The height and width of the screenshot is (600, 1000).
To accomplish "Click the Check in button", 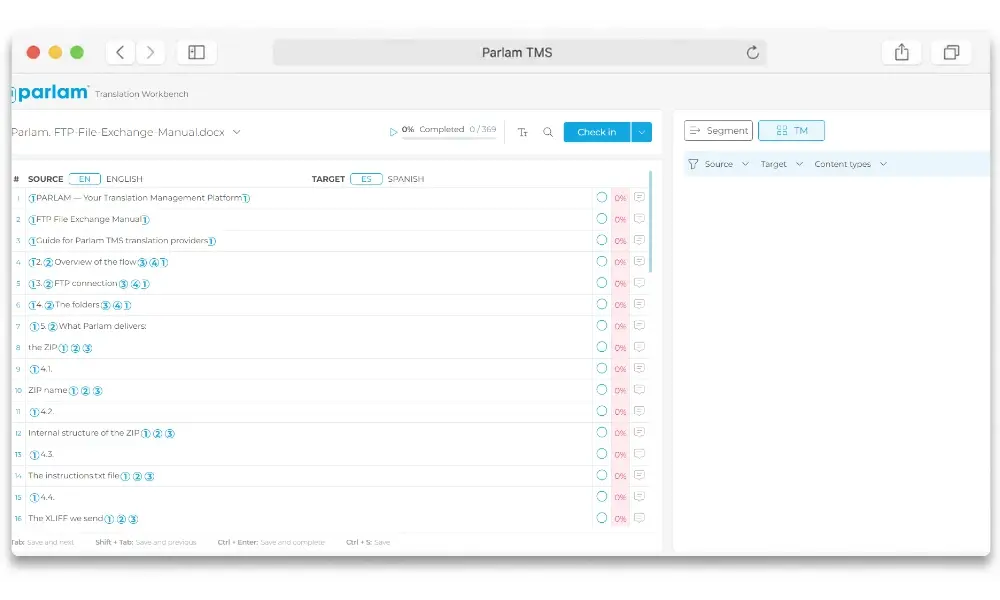I will [596, 132].
